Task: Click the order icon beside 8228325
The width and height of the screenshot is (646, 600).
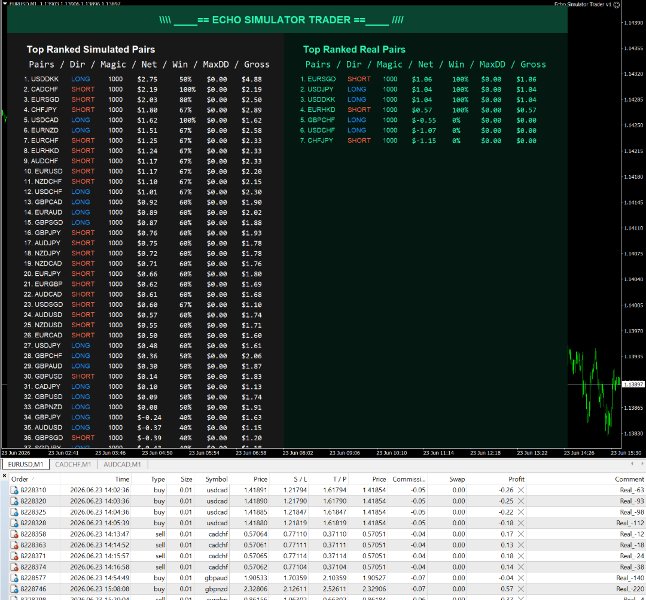Action: [x=14, y=512]
